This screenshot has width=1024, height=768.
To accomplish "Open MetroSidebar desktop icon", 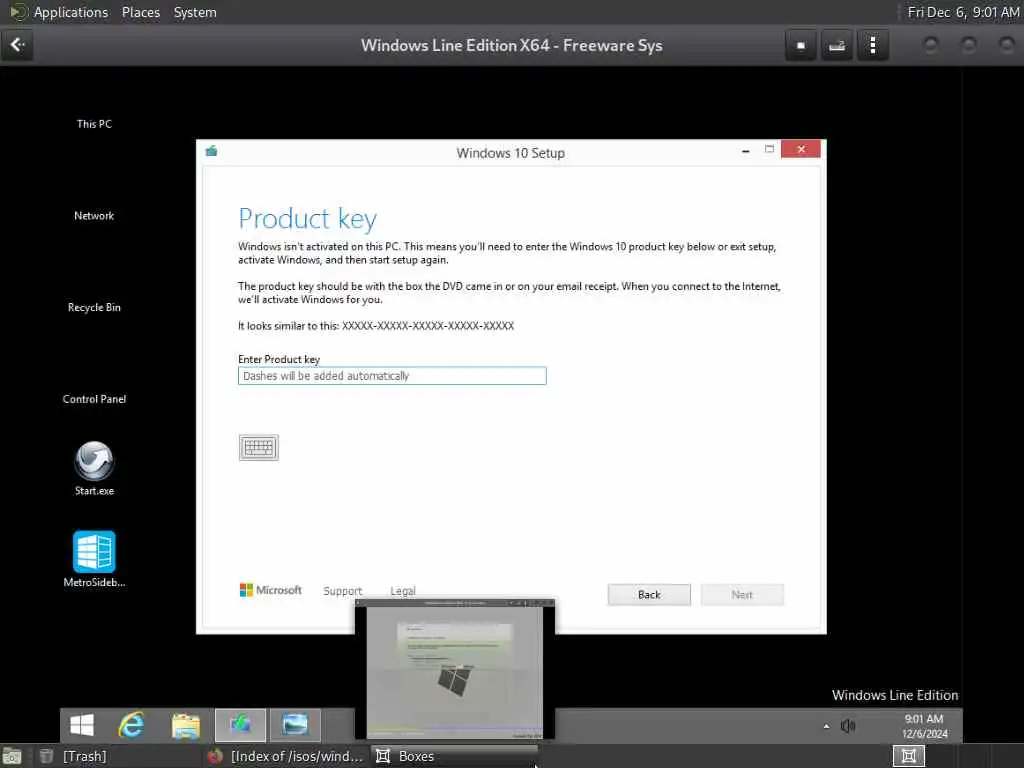I will (94, 559).
